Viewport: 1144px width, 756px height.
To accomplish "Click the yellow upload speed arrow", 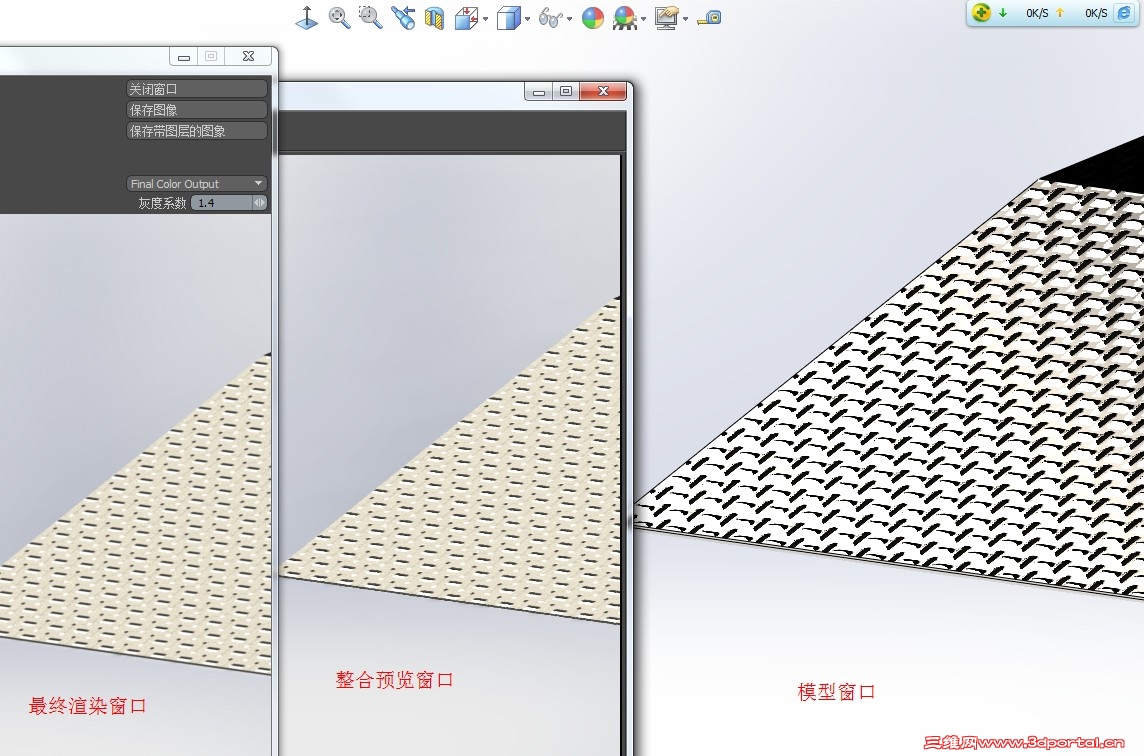I will click(x=1060, y=12).
